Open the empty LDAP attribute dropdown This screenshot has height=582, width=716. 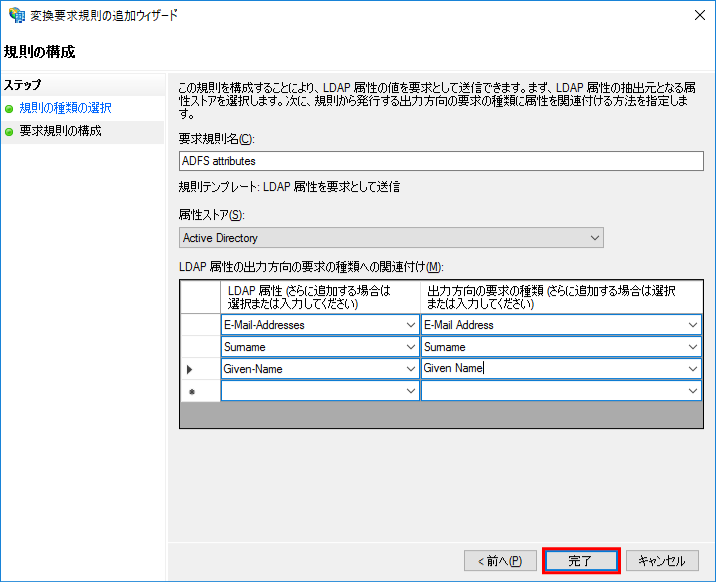pyautogui.click(x=411, y=391)
